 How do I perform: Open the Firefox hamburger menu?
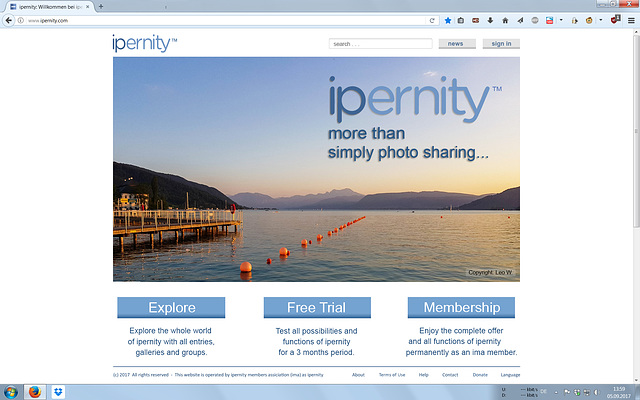pyautogui.click(x=631, y=20)
